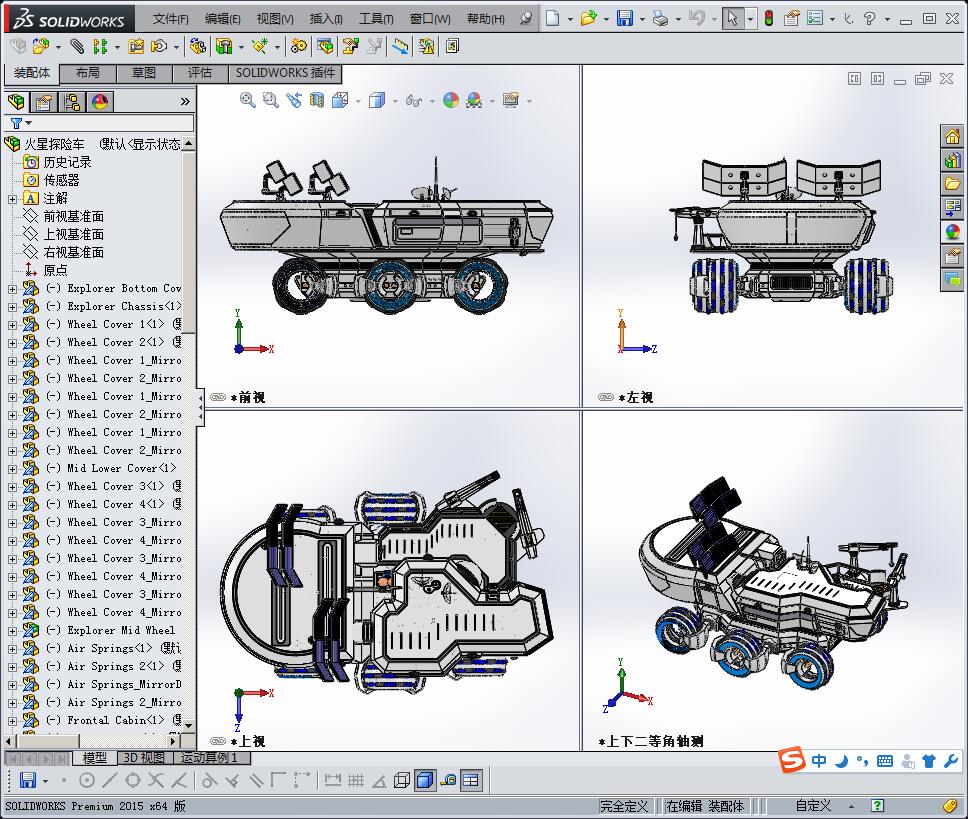The width and height of the screenshot is (968, 819).
Task: Click the Assembly Features icon
Action: [x=224, y=46]
